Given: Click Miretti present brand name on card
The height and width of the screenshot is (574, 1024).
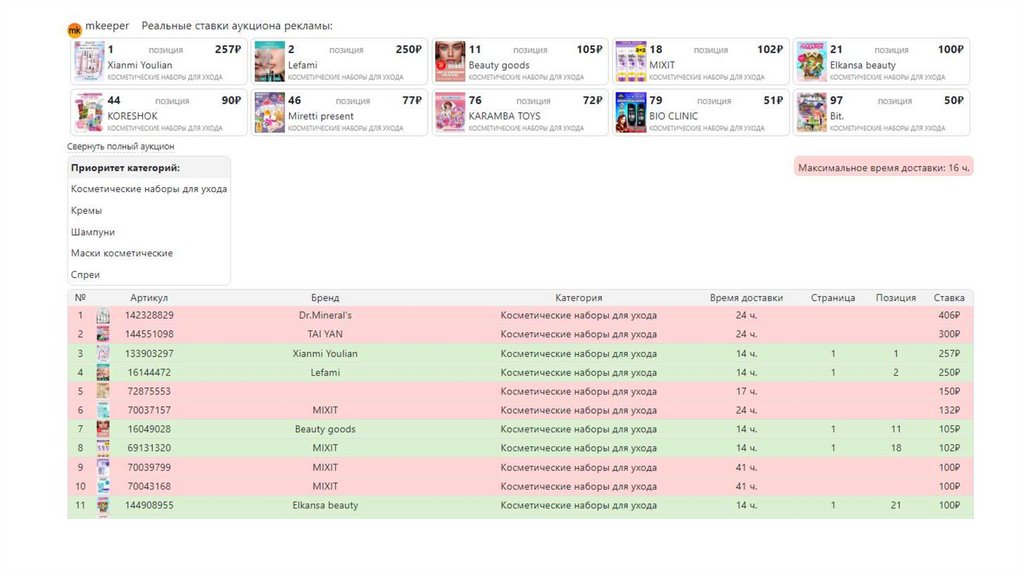Looking at the screenshot, I should pos(321,116).
